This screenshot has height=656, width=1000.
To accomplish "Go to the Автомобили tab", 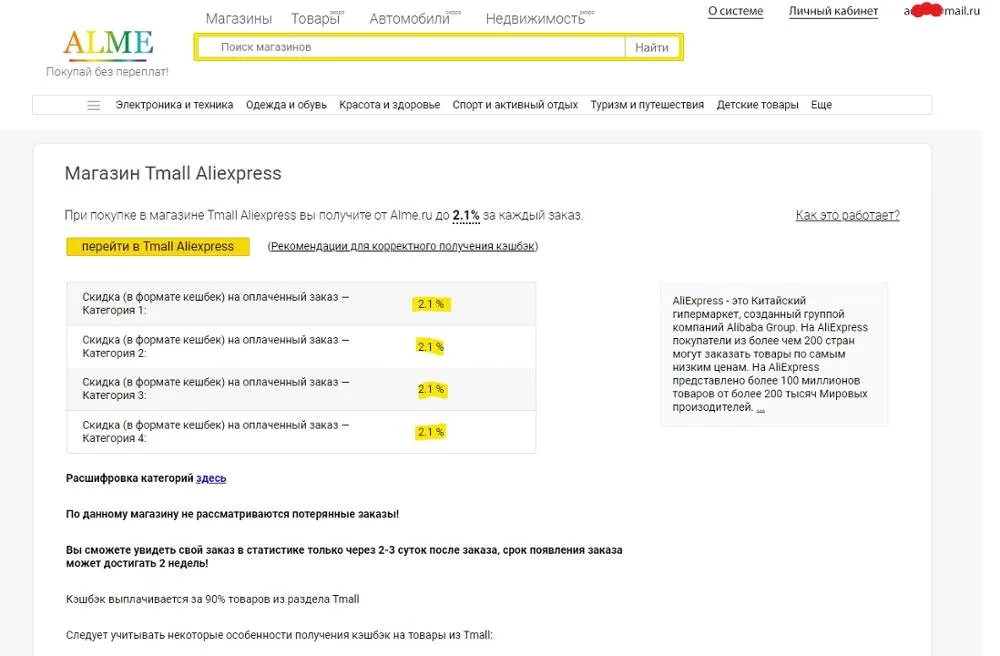I will tap(409, 18).
